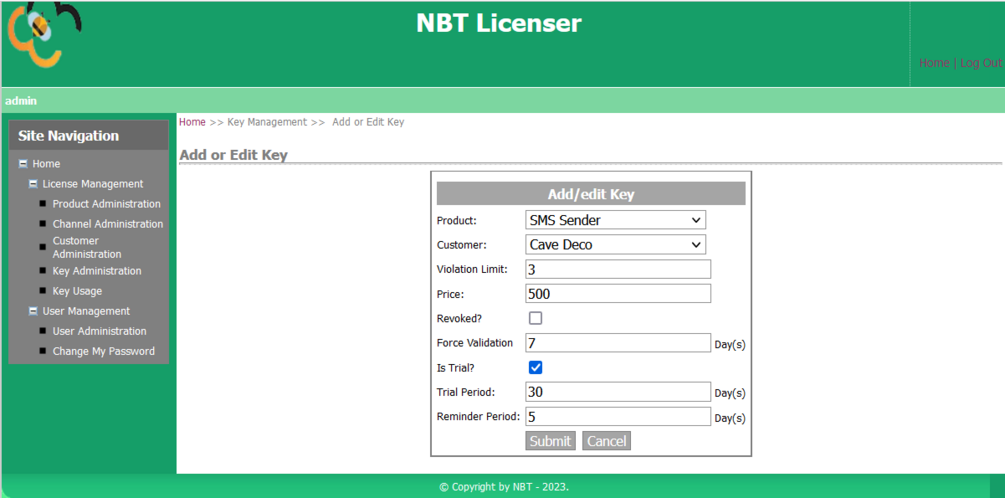The image size is (1005, 498).
Task: Focus the Force Validation input field
Action: (x=618, y=343)
